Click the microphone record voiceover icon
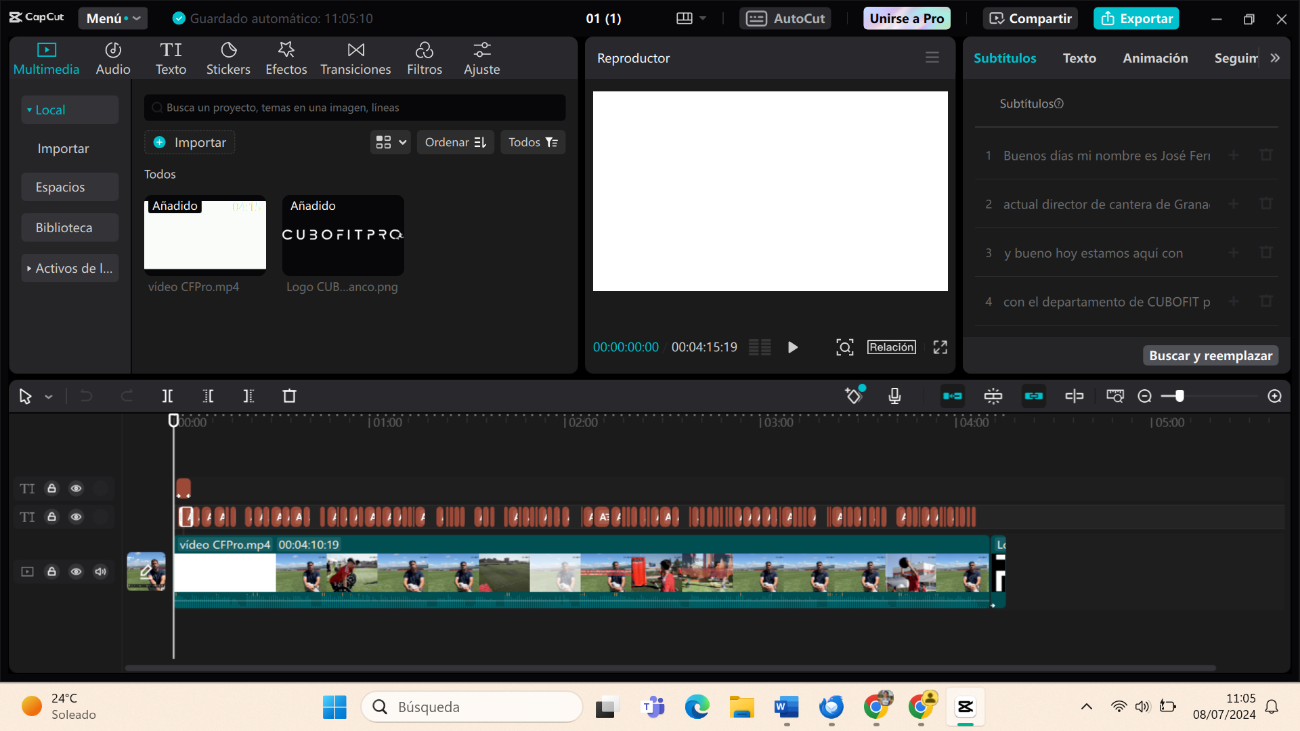The width and height of the screenshot is (1300, 731). tap(895, 396)
